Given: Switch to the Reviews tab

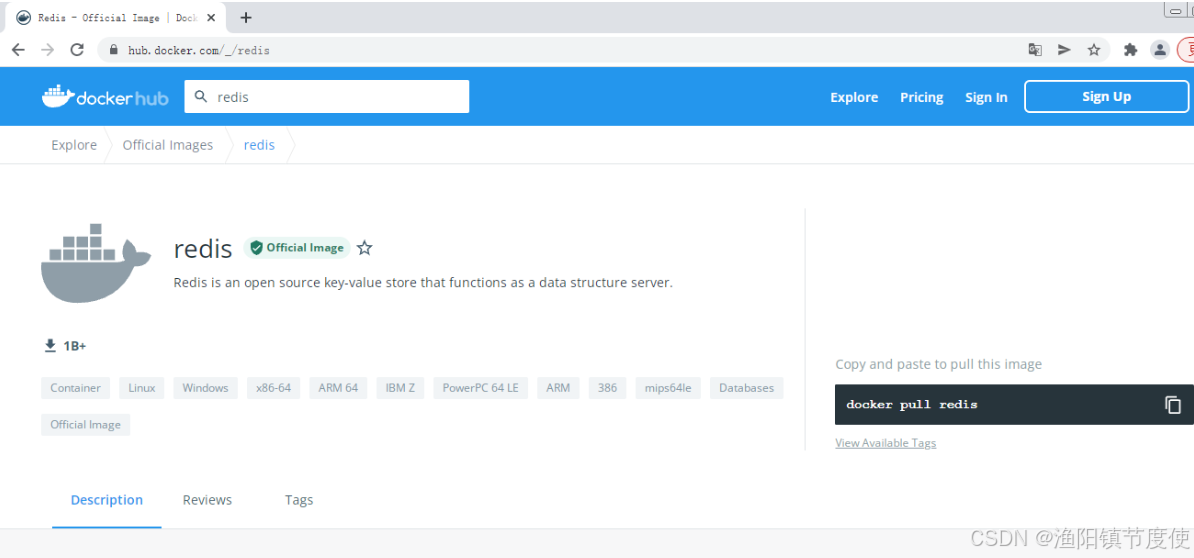Looking at the screenshot, I should (x=207, y=500).
